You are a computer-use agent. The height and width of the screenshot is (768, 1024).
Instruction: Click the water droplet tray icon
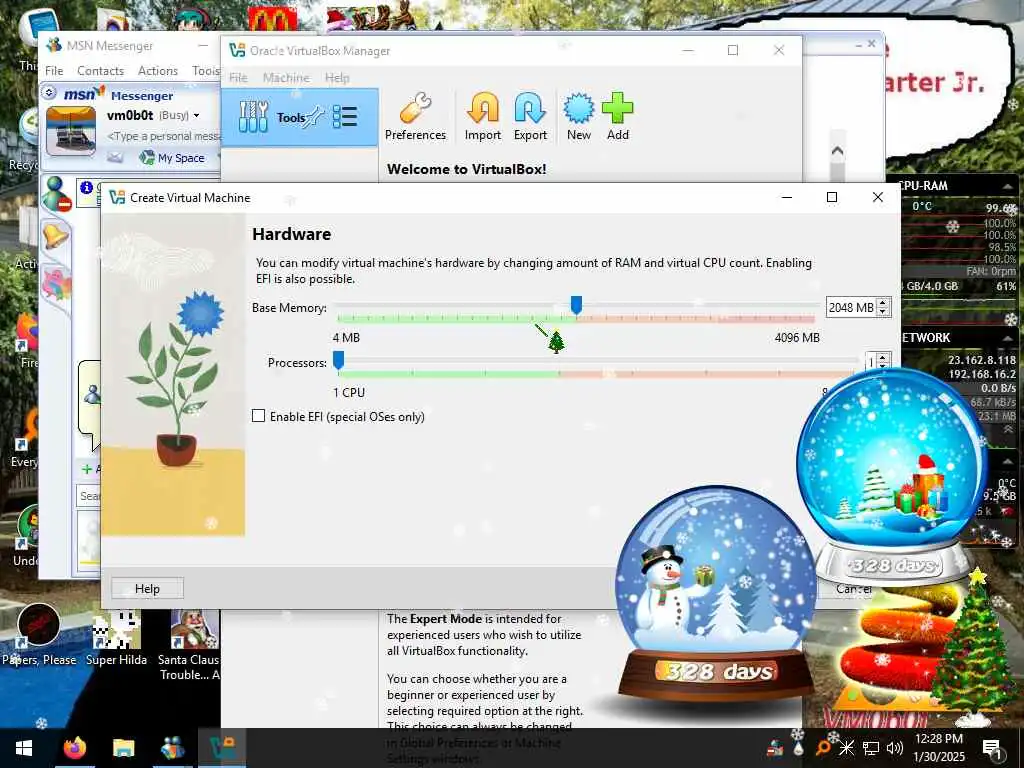(x=799, y=748)
